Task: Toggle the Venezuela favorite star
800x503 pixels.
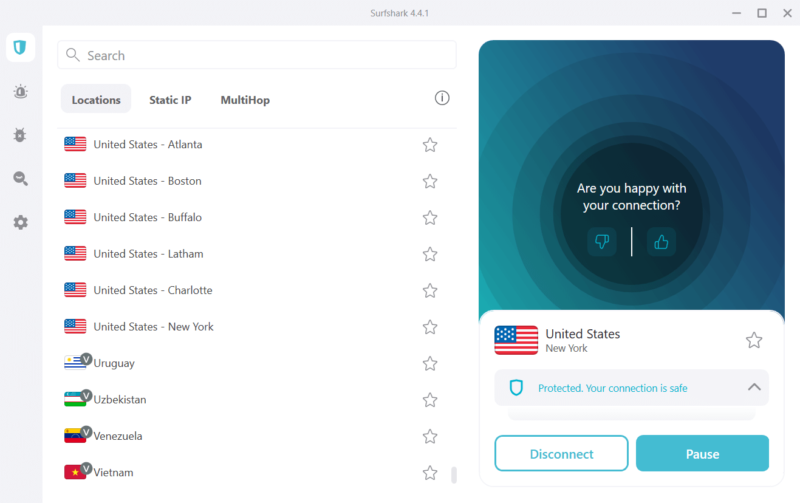Action: [x=430, y=436]
